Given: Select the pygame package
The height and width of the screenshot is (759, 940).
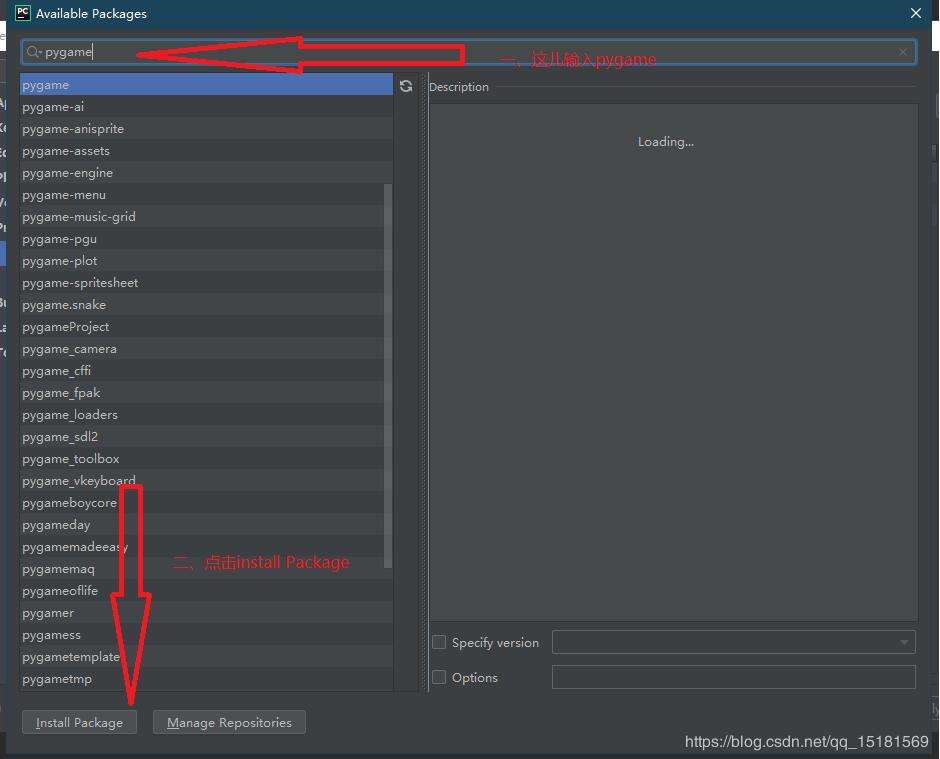Looking at the screenshot, I should (206, 85).
